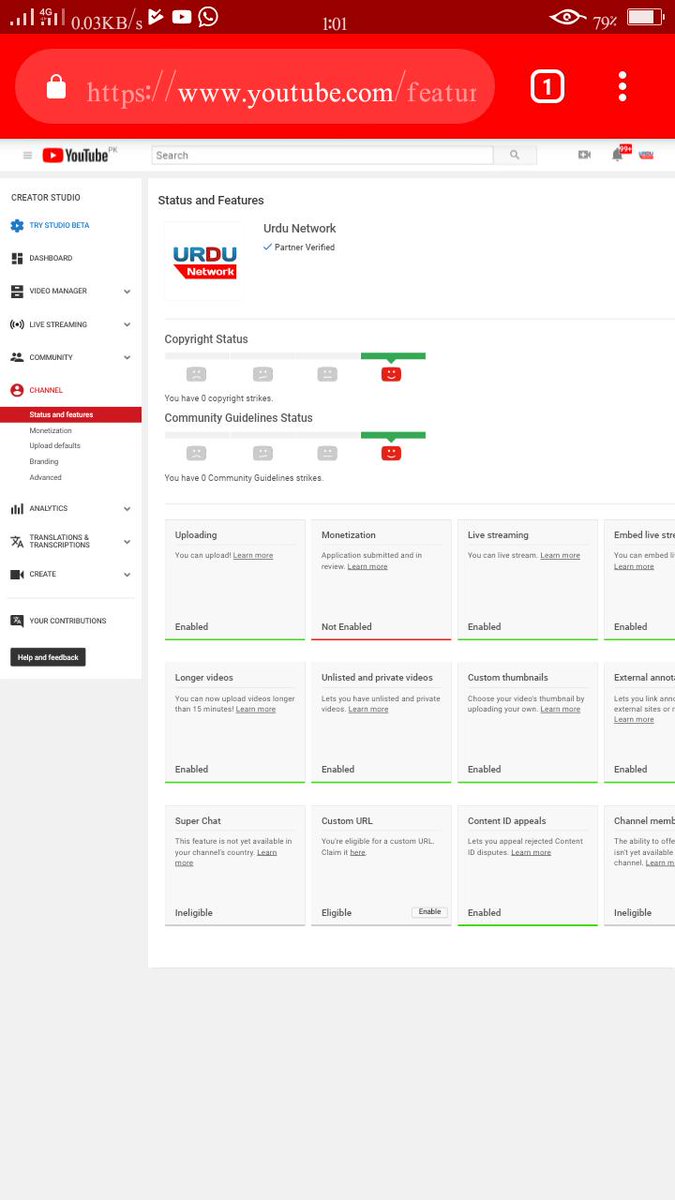
Task: Click the Analytics bar chart icon
Action: [17, 509]
